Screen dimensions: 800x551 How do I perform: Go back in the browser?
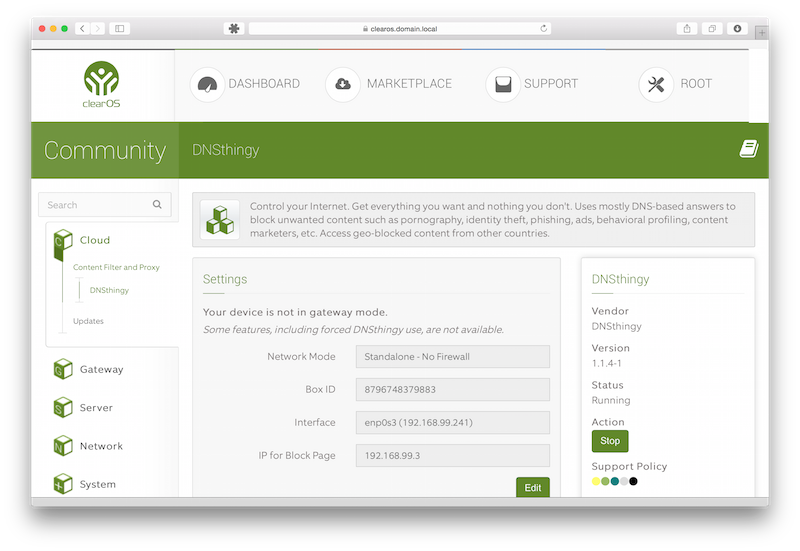(82, 29)
